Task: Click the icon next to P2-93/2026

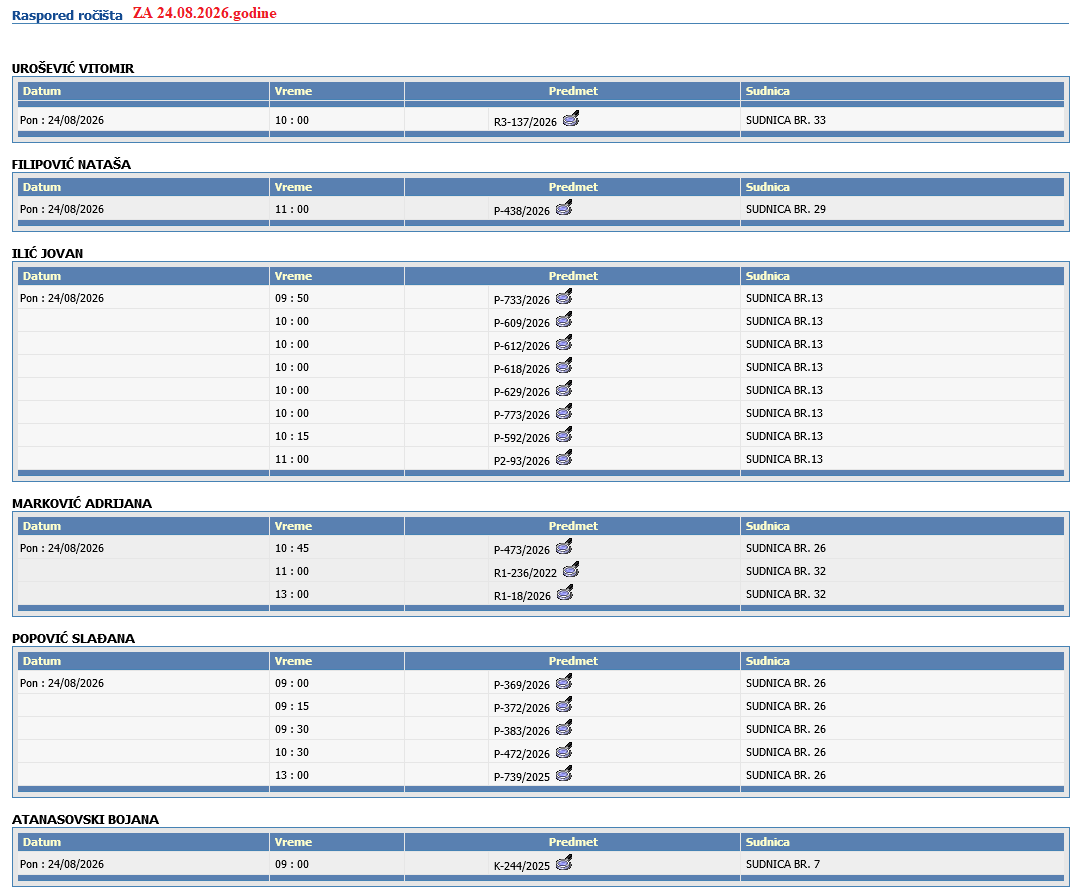Action: coord(564,457)
